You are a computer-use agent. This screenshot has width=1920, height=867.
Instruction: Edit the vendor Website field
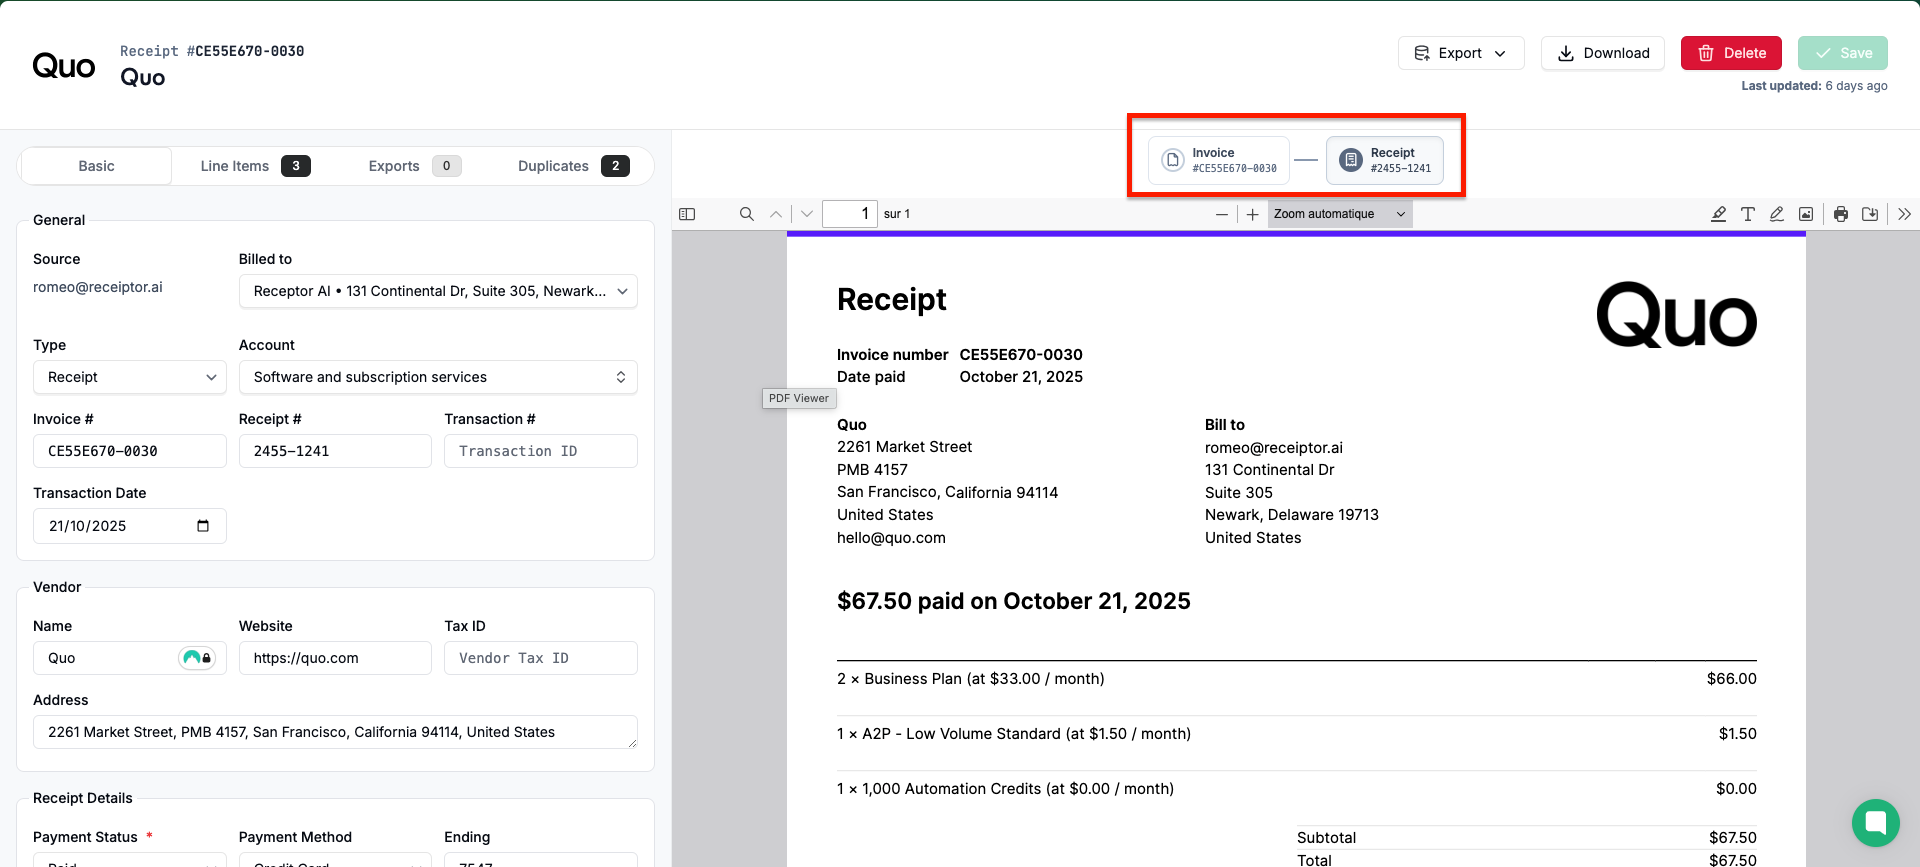tap(335, 658)
